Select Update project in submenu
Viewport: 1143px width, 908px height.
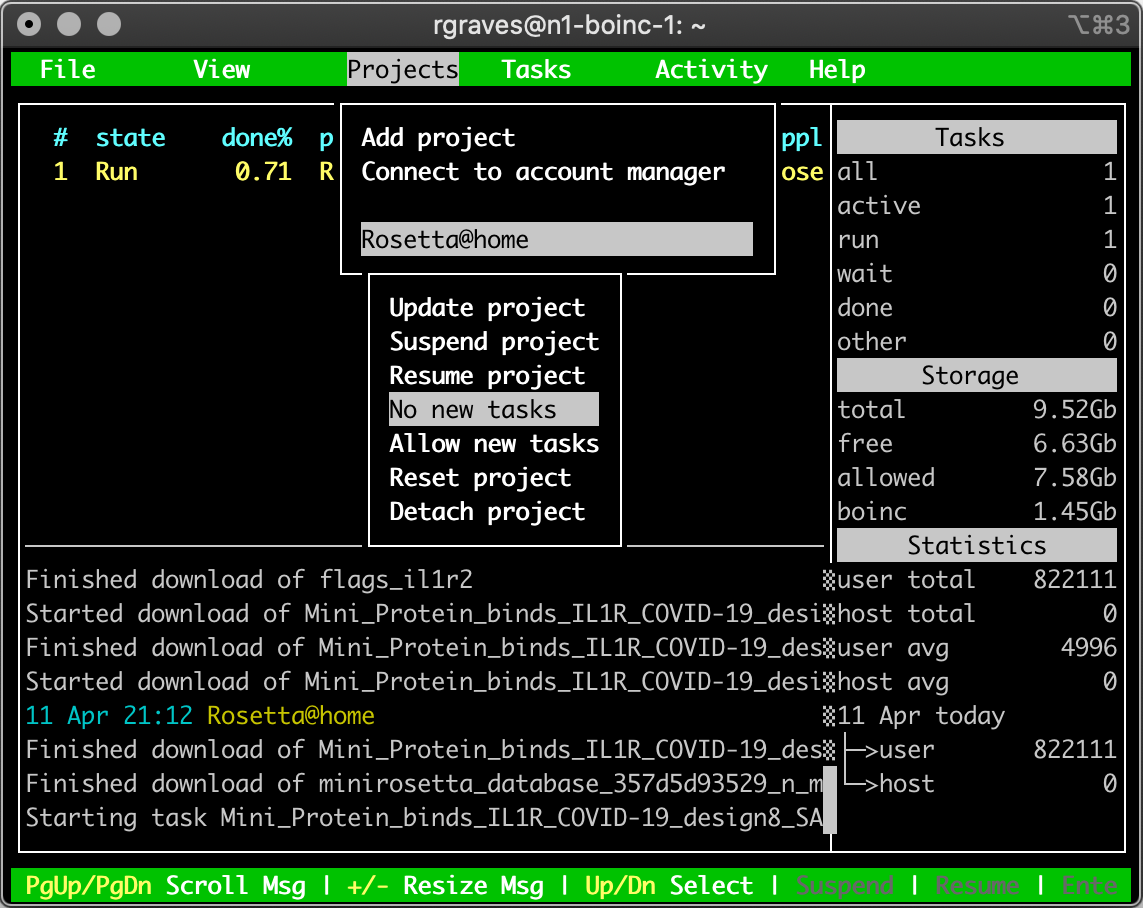coord(487,308)
